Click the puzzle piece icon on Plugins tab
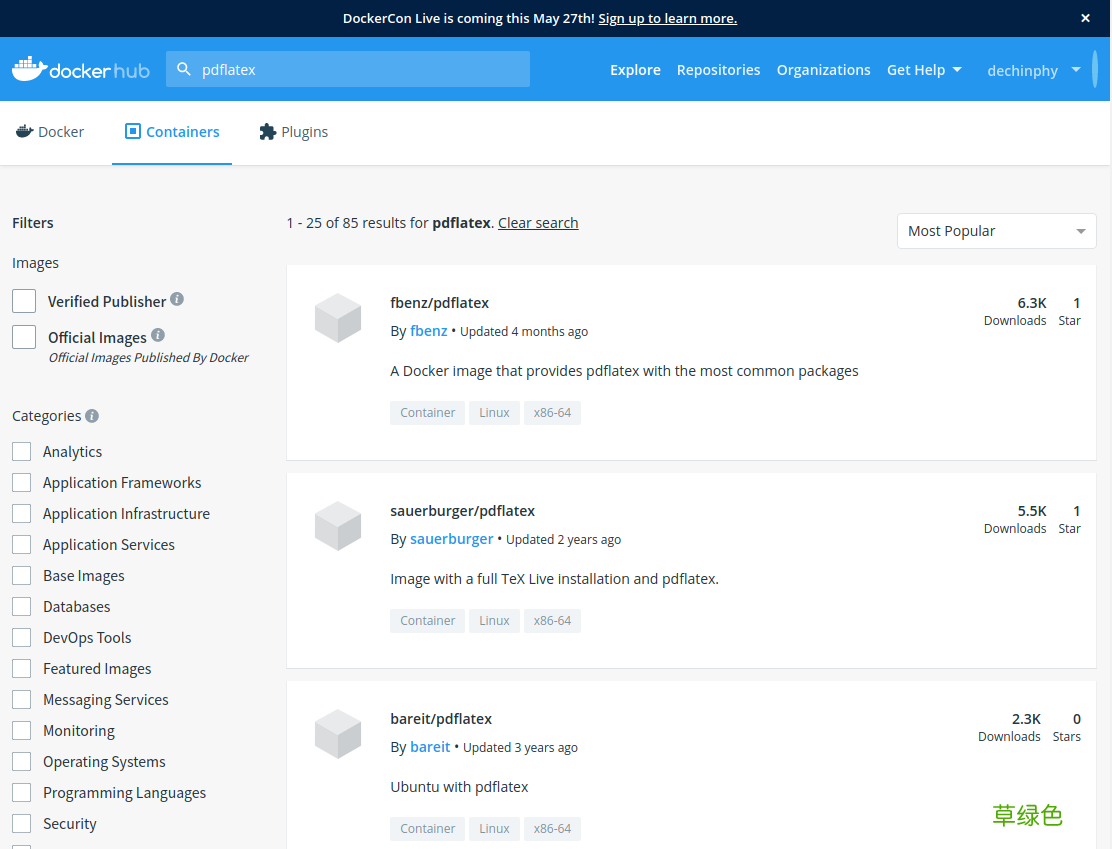The width and height of the screenshot is (1112, 849). pyautogui.click(x=266, y=131)
